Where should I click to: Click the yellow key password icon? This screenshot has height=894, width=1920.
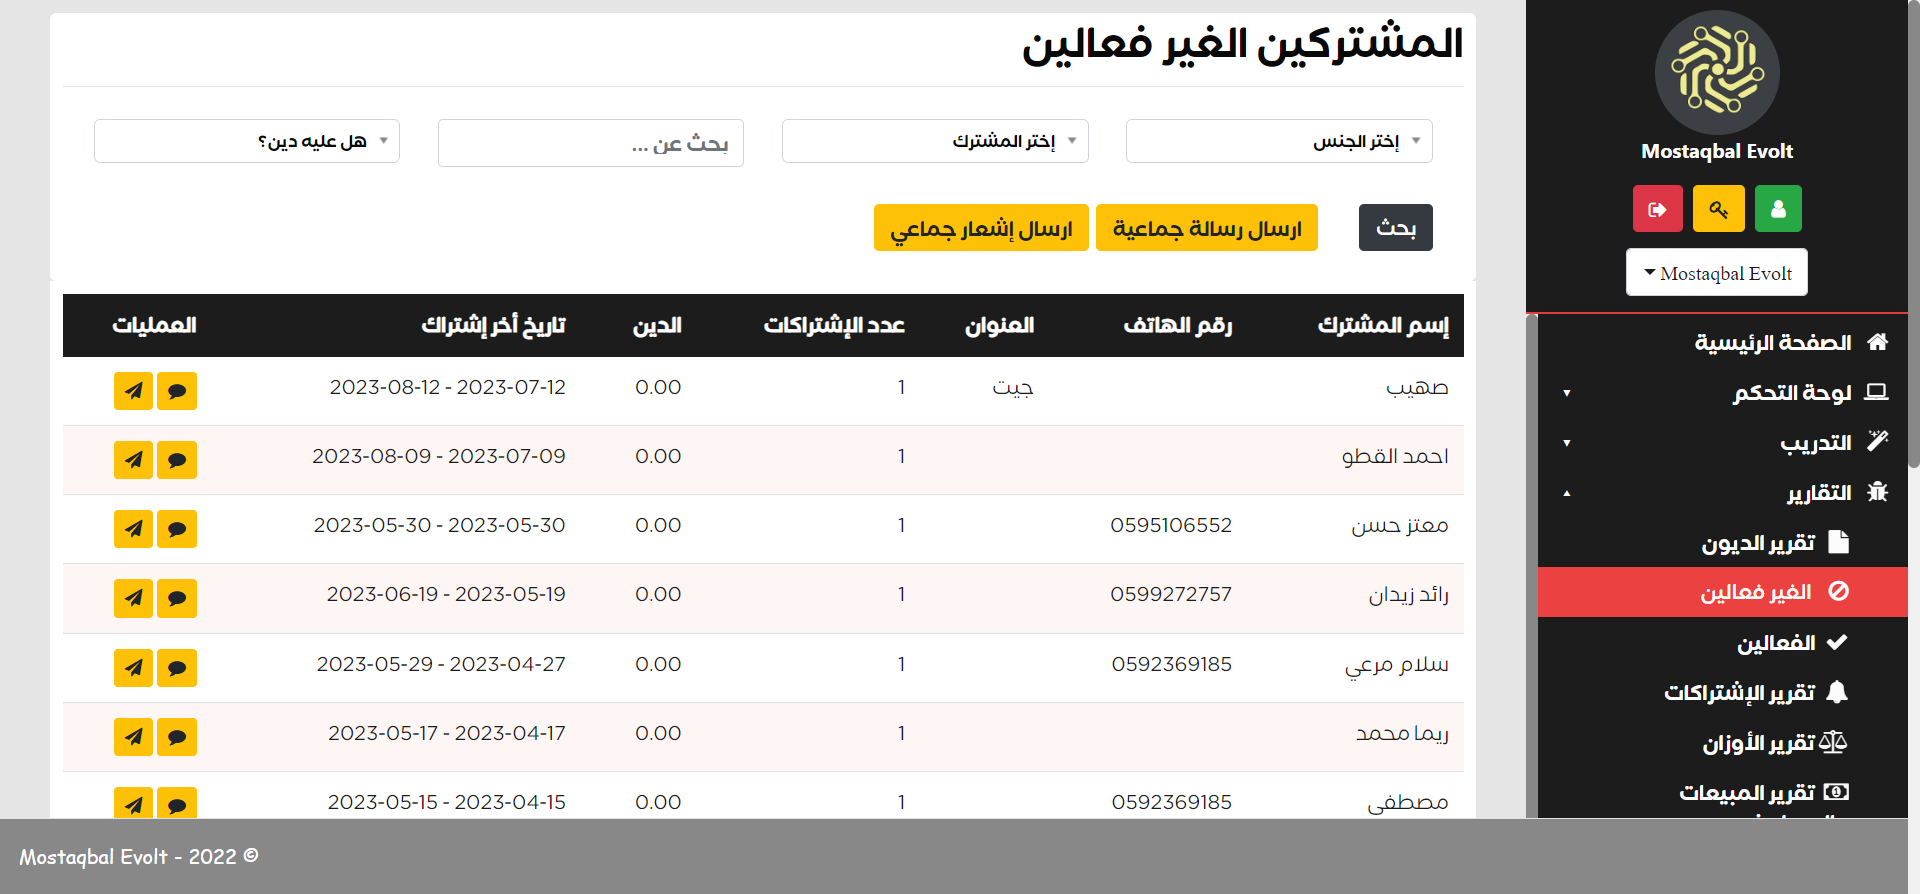point(1718,209)
